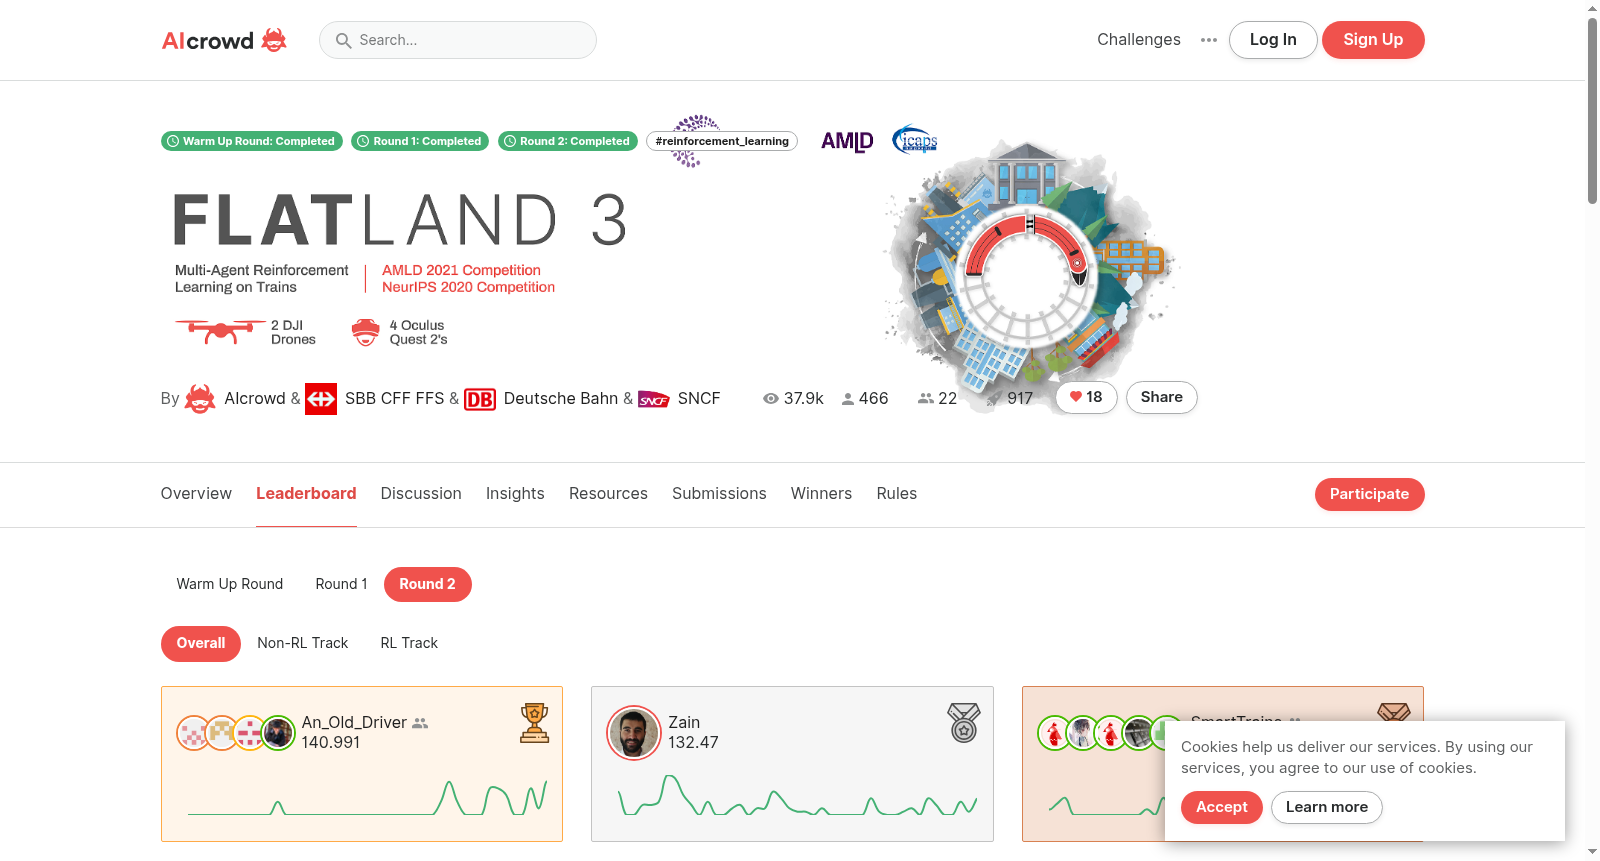Viewport: 1600px width, 861px height.
Task: Select the RL Track filter
Action: 409,643
